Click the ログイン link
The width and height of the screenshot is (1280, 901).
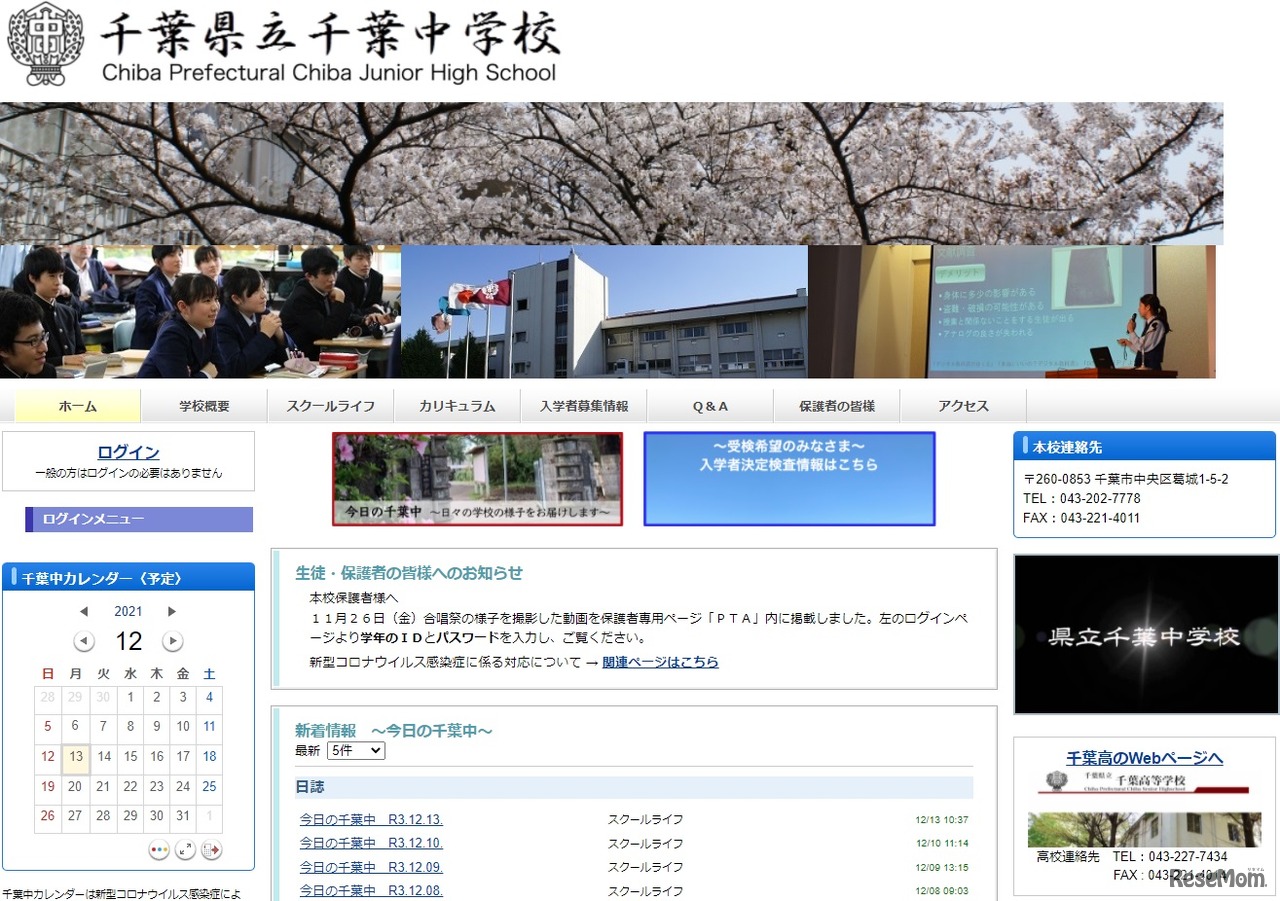point(128,452)
